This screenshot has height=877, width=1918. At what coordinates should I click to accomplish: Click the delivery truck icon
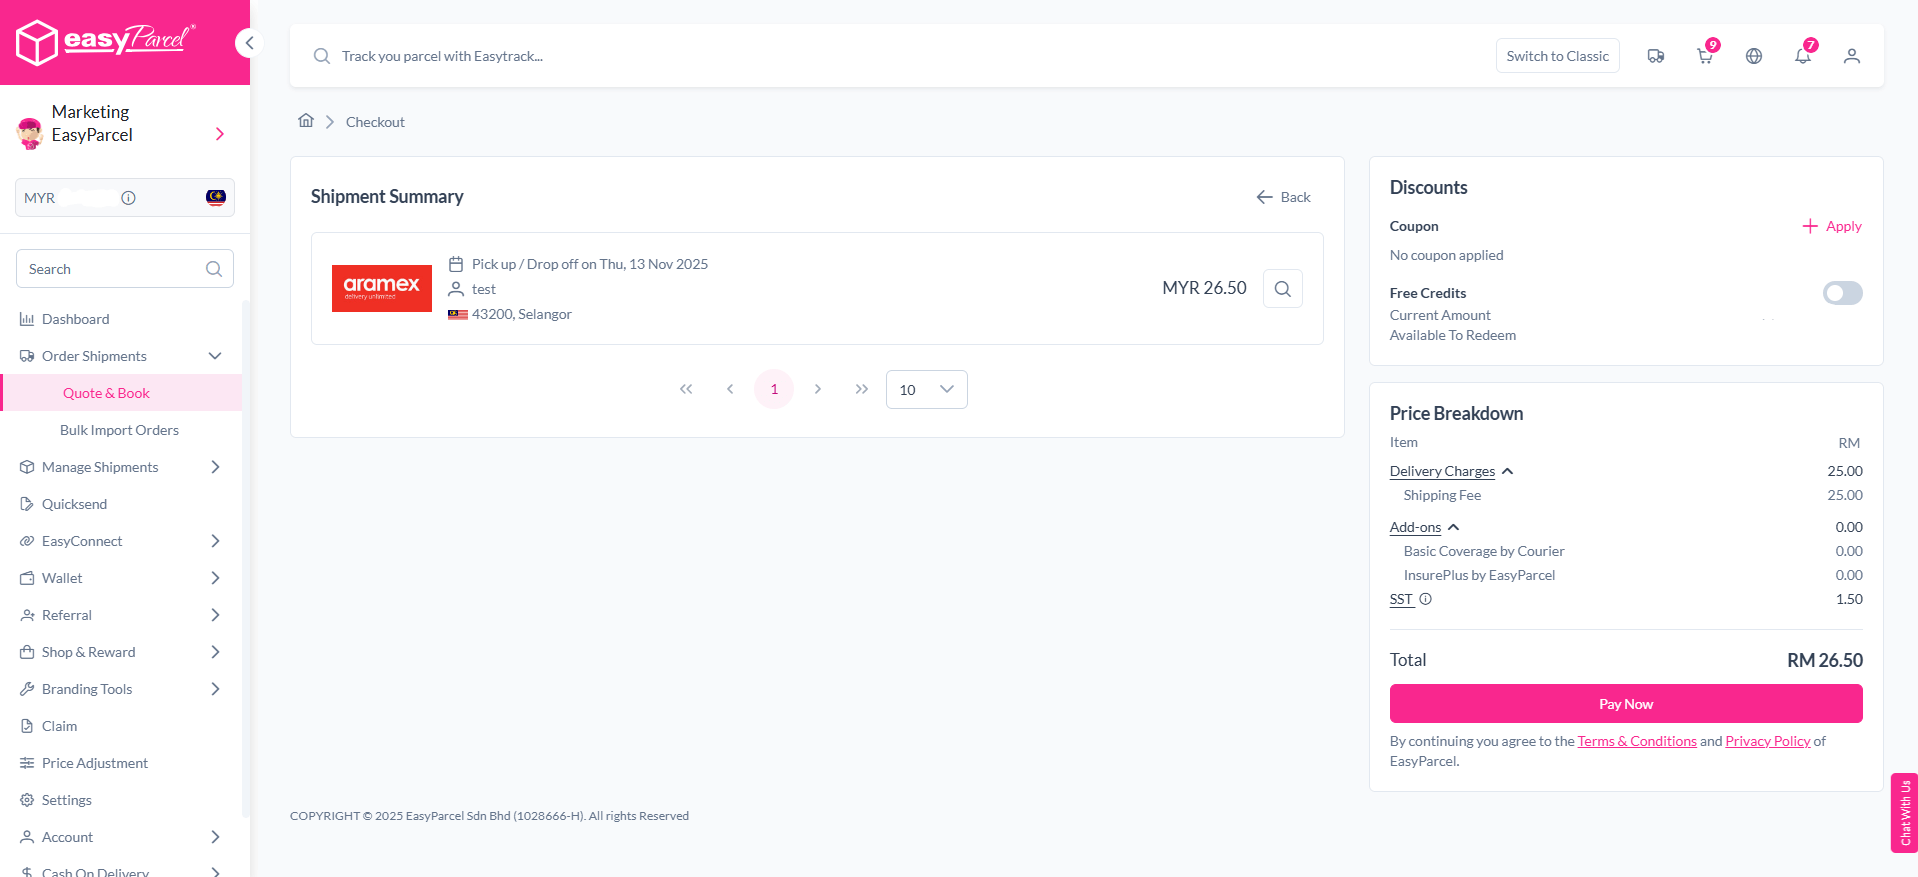coord(1655,56)
